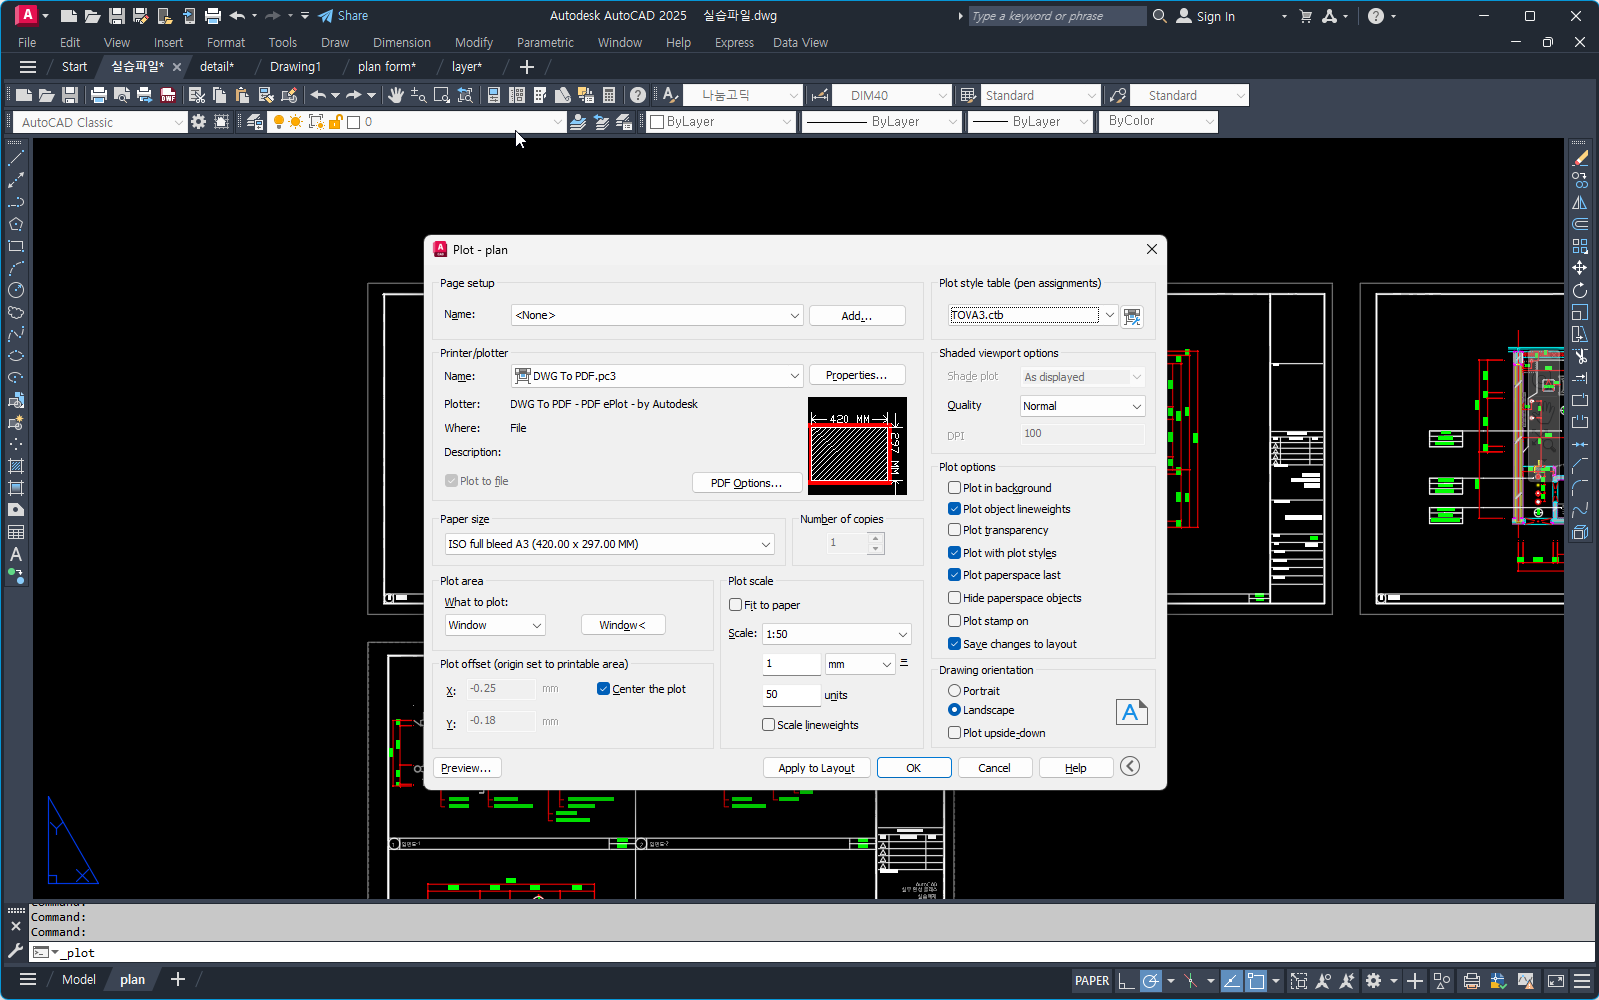1599x1000 pixels.
Task: Uncheck Center the plot
Action: (x=603, y=689)
